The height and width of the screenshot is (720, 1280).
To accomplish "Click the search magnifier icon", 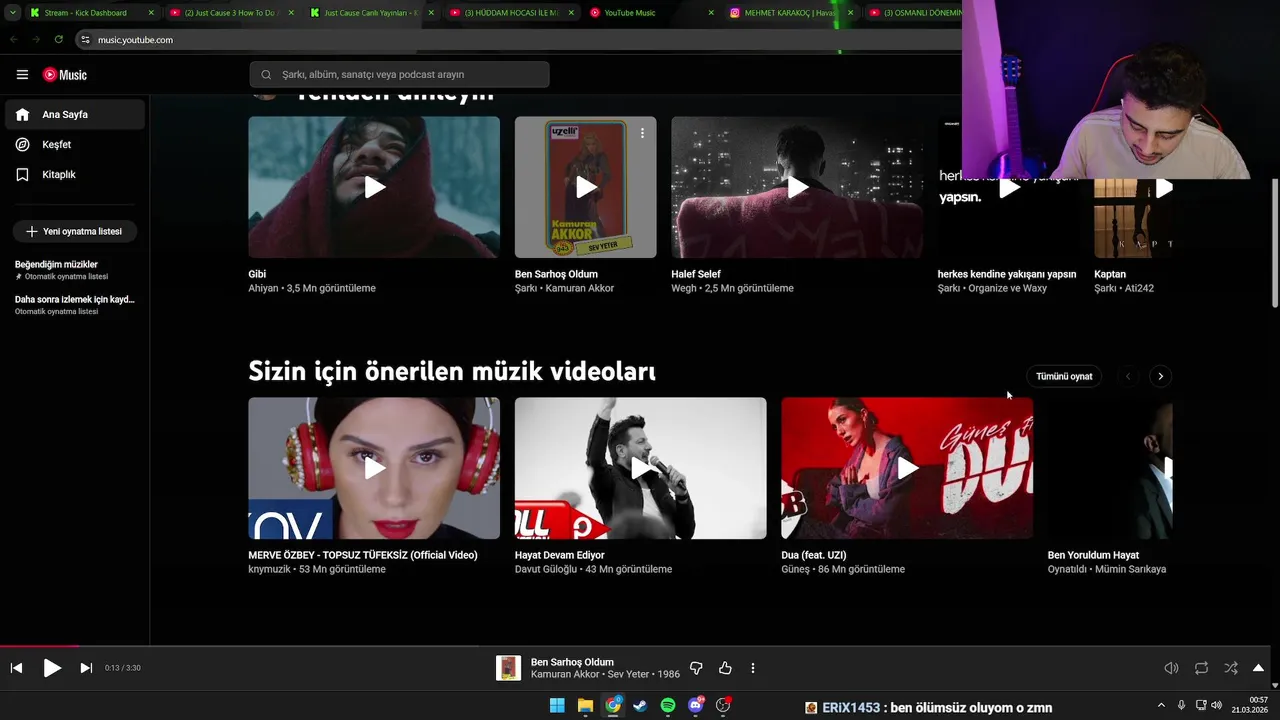I will [x=266, y=74].
